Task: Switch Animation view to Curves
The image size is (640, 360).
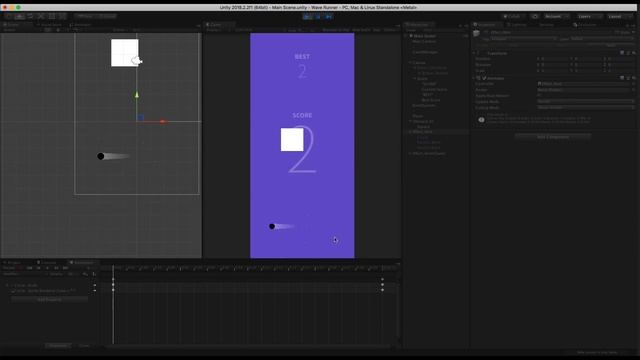Action: pos(84,345)
